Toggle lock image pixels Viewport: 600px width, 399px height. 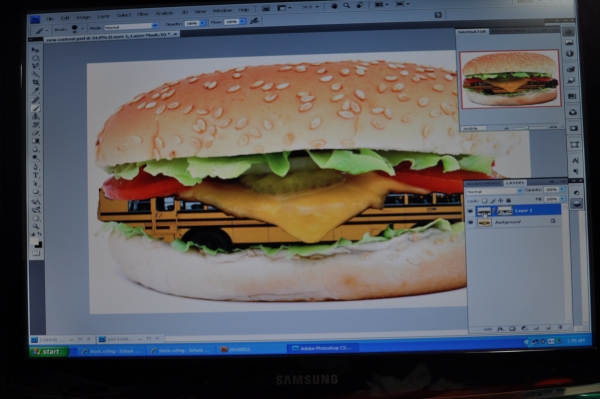coord(492,200)
